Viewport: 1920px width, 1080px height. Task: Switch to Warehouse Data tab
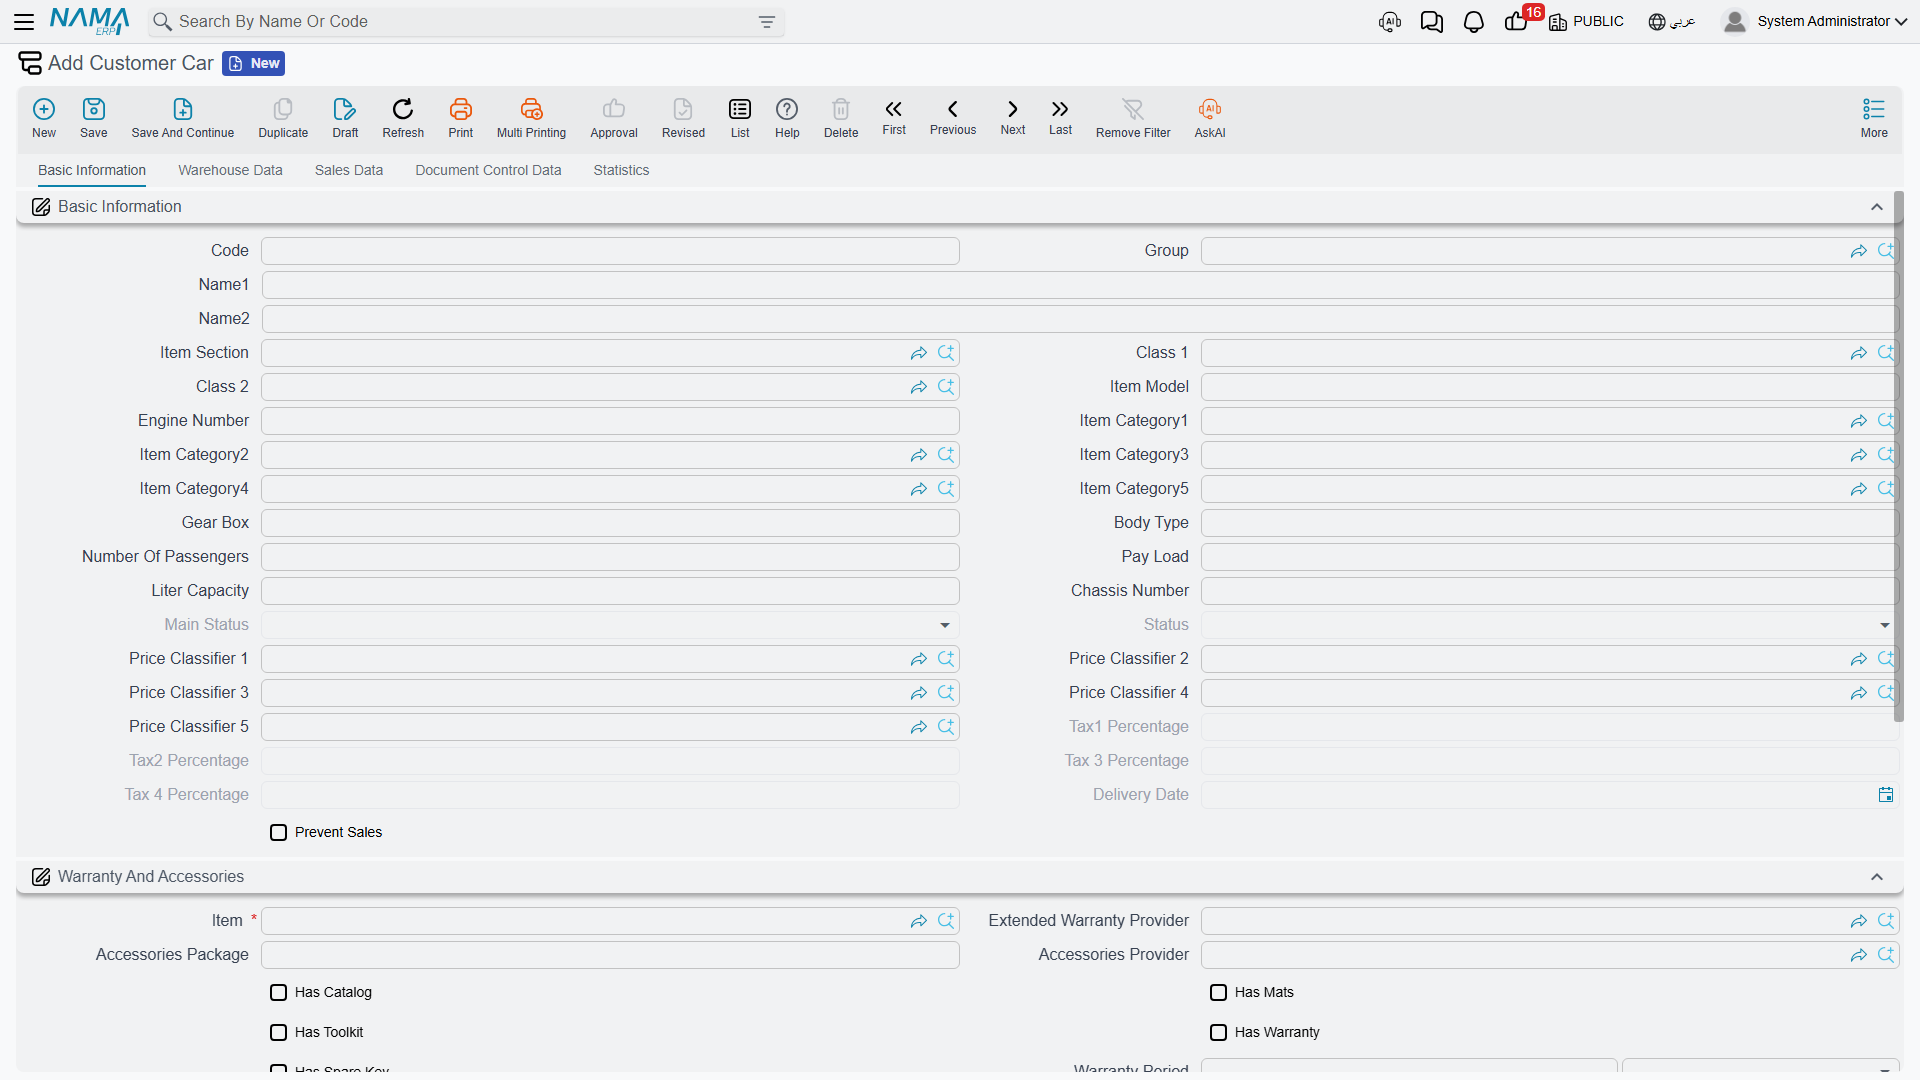tap(230, 170)
